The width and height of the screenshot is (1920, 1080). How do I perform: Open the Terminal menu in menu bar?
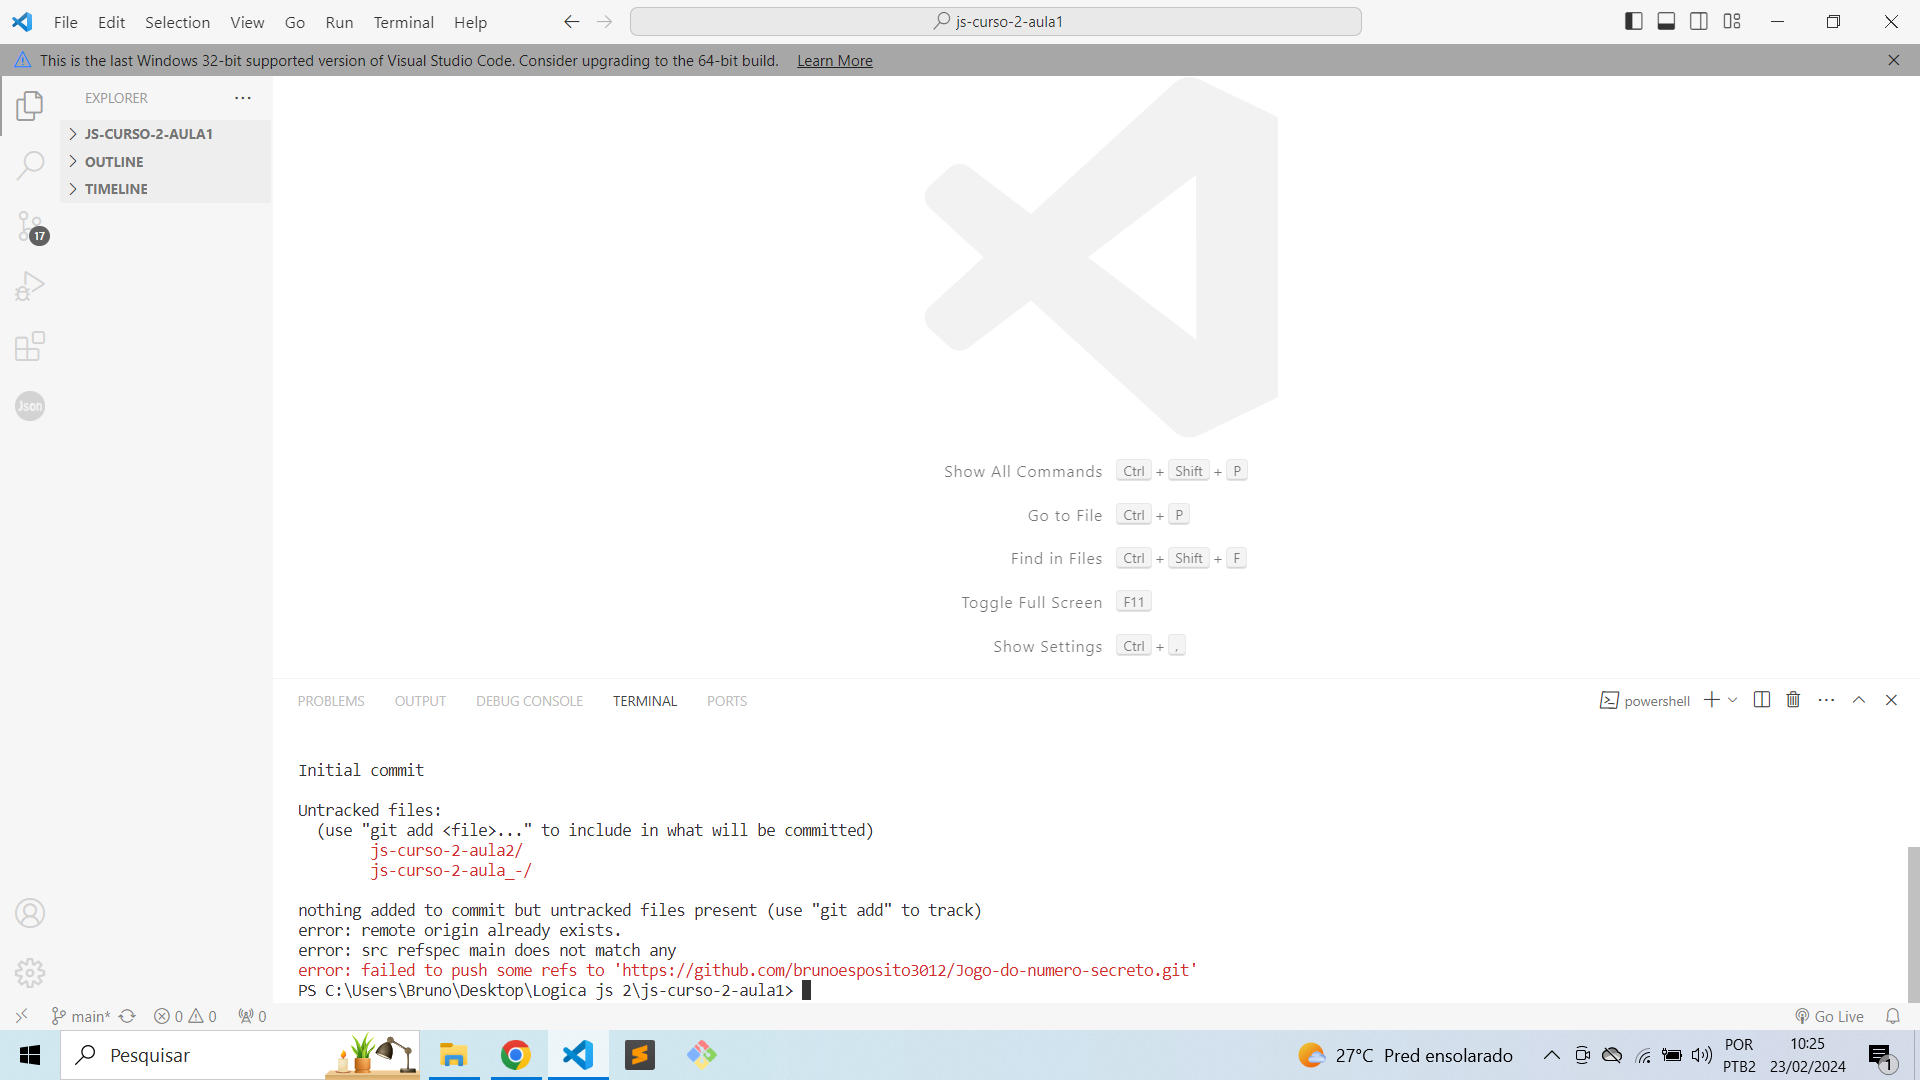[404, 21]
